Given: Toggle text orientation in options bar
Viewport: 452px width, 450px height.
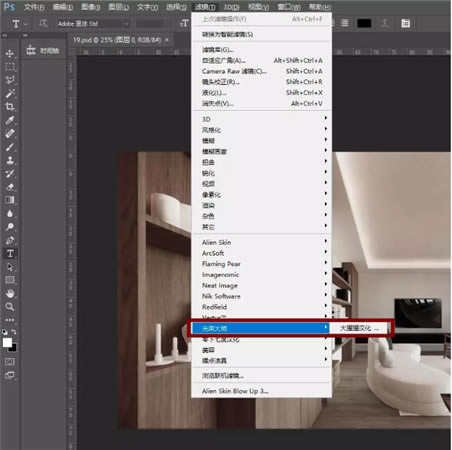Looking at the screenshot, I should coord(43,23).
